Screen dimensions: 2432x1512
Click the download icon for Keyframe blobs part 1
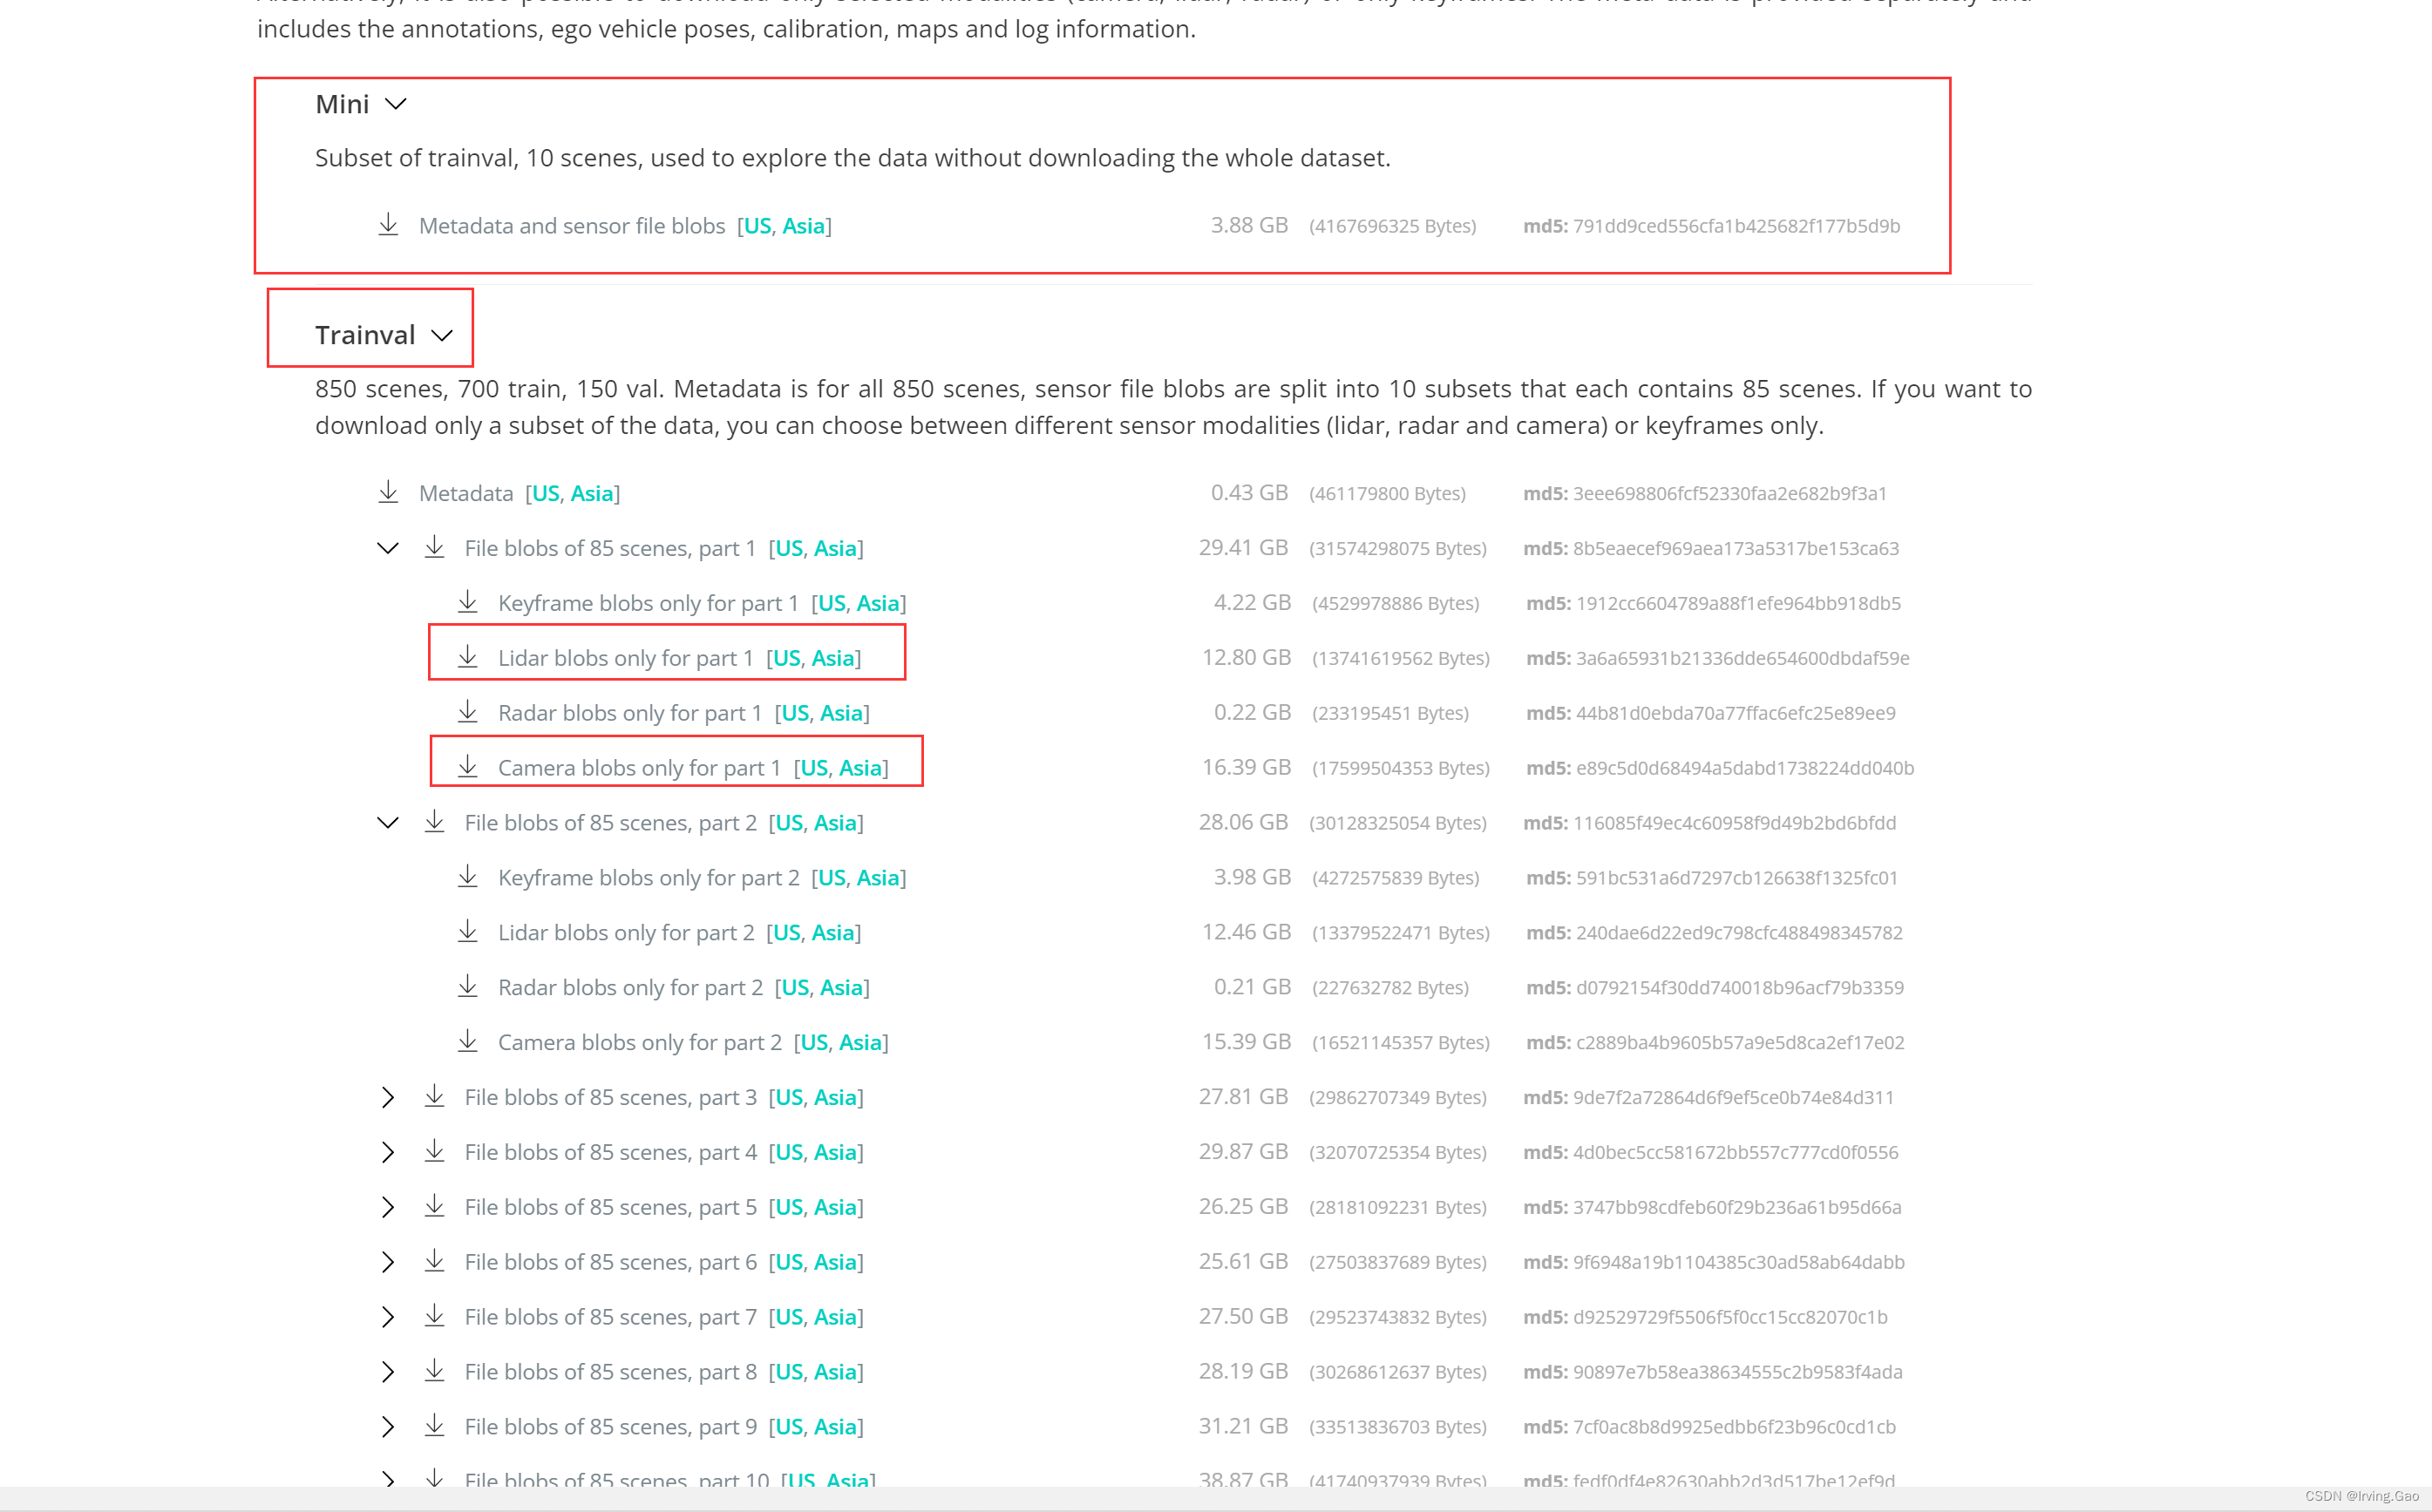point(467,602)
